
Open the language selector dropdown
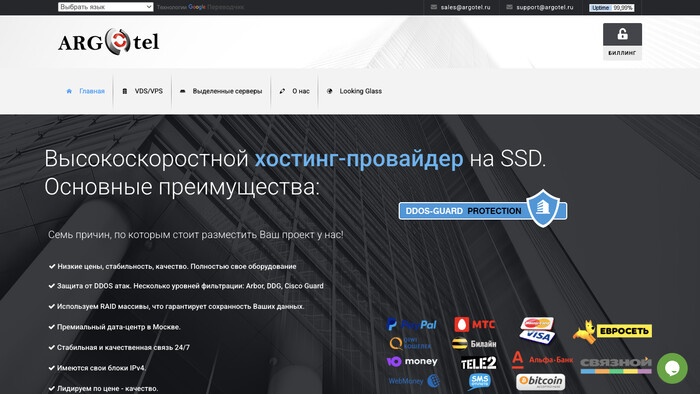tap(105, 7)
